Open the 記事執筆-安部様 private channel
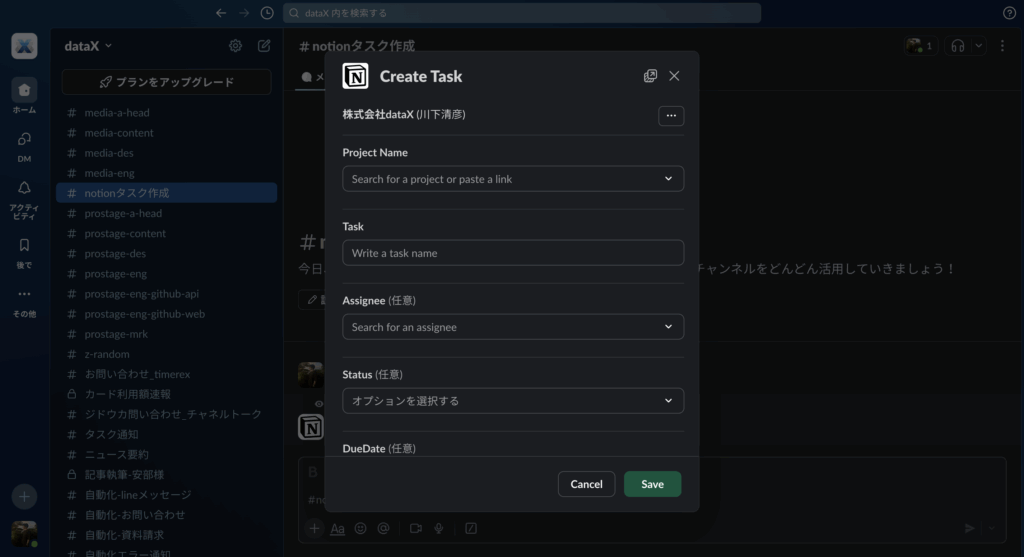 (167, 475)
